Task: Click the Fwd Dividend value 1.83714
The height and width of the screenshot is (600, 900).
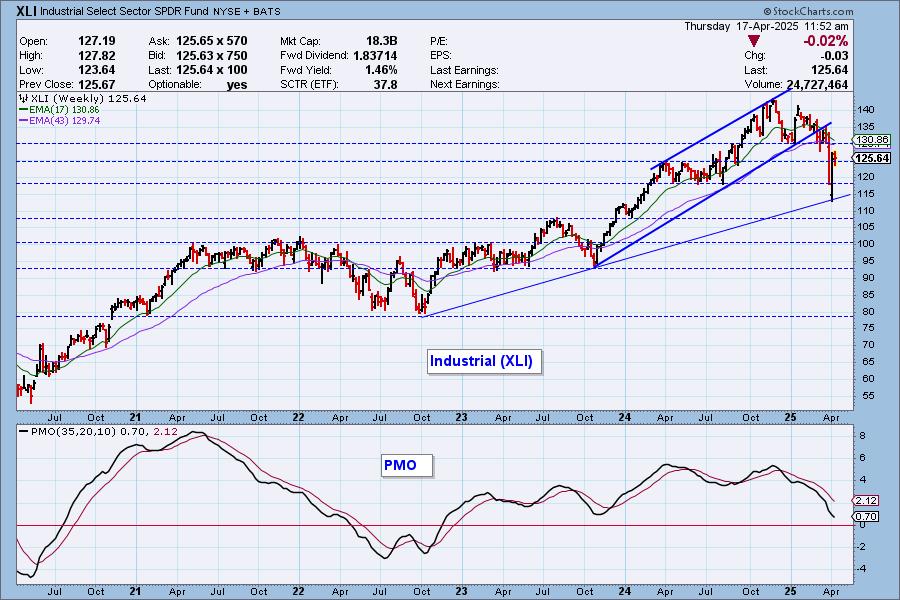Action: 375,55
